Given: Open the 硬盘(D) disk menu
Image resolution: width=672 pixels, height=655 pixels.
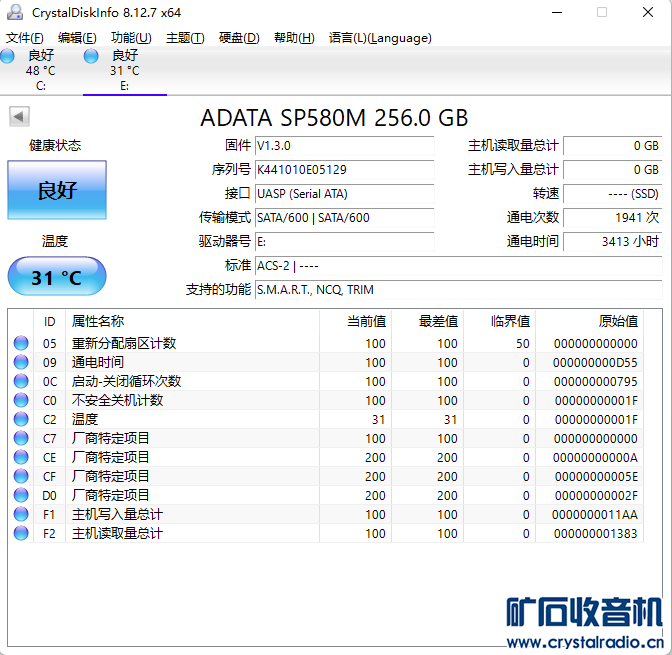Looking at the screenshot, I should click(x=239, y=38).
